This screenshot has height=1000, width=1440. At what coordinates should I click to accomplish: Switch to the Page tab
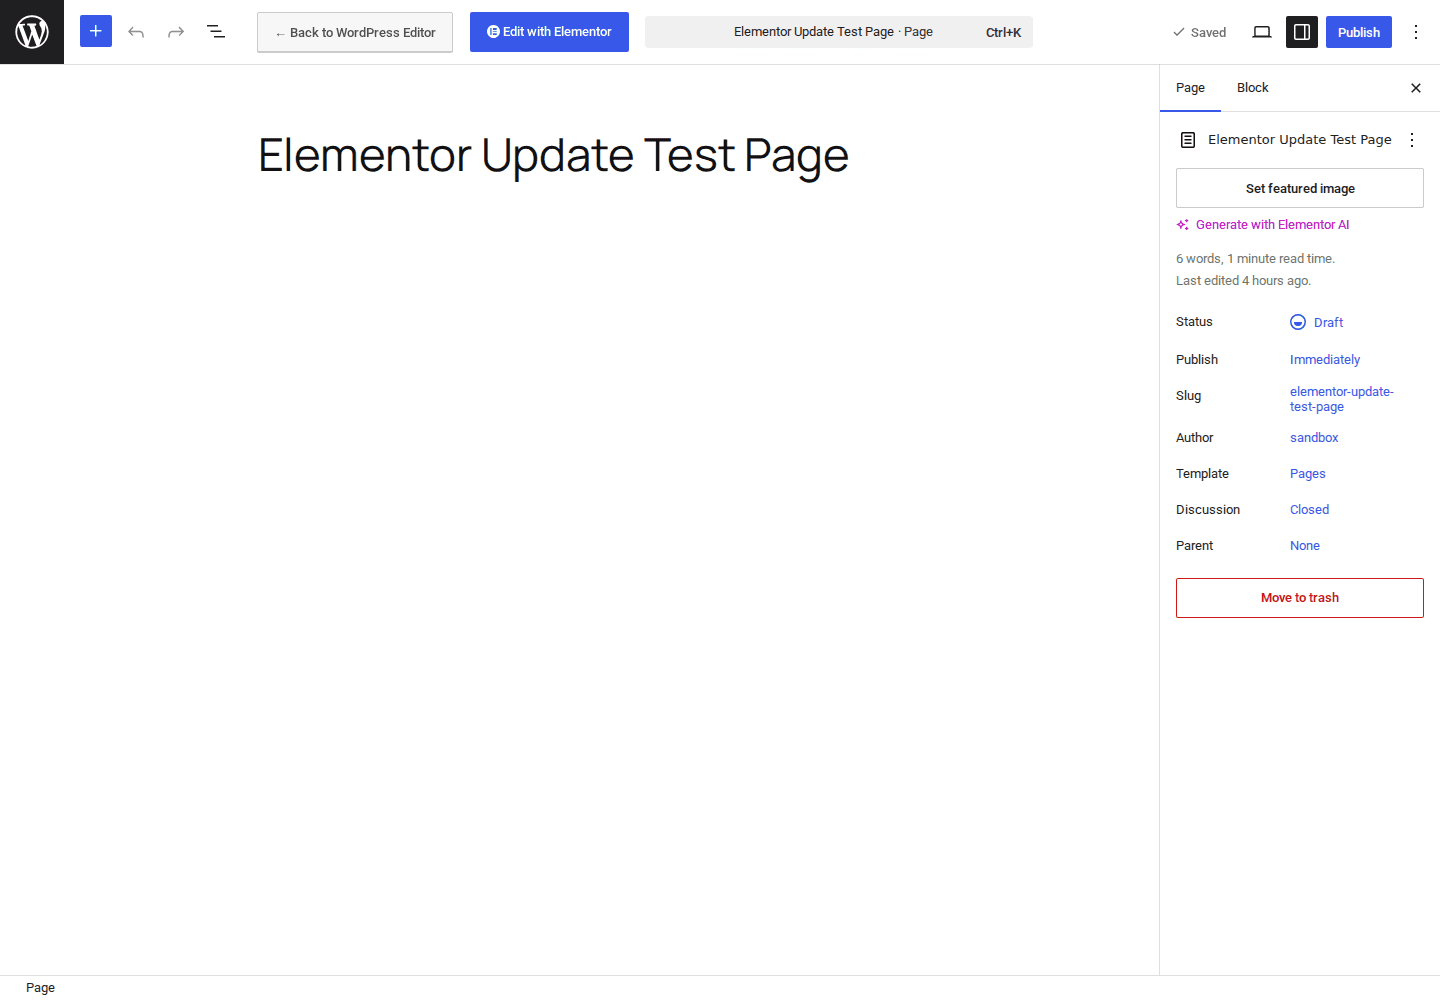(1190, 88)
